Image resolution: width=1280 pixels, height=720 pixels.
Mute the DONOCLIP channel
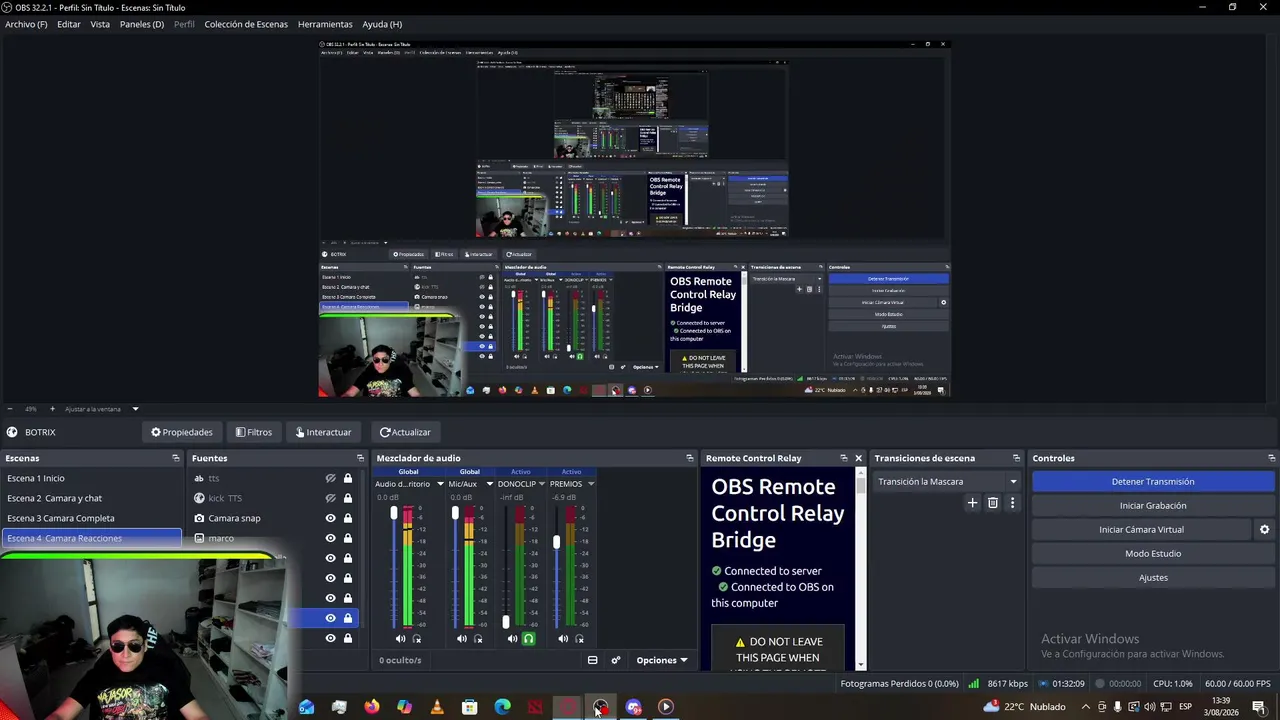pos(512,639)
